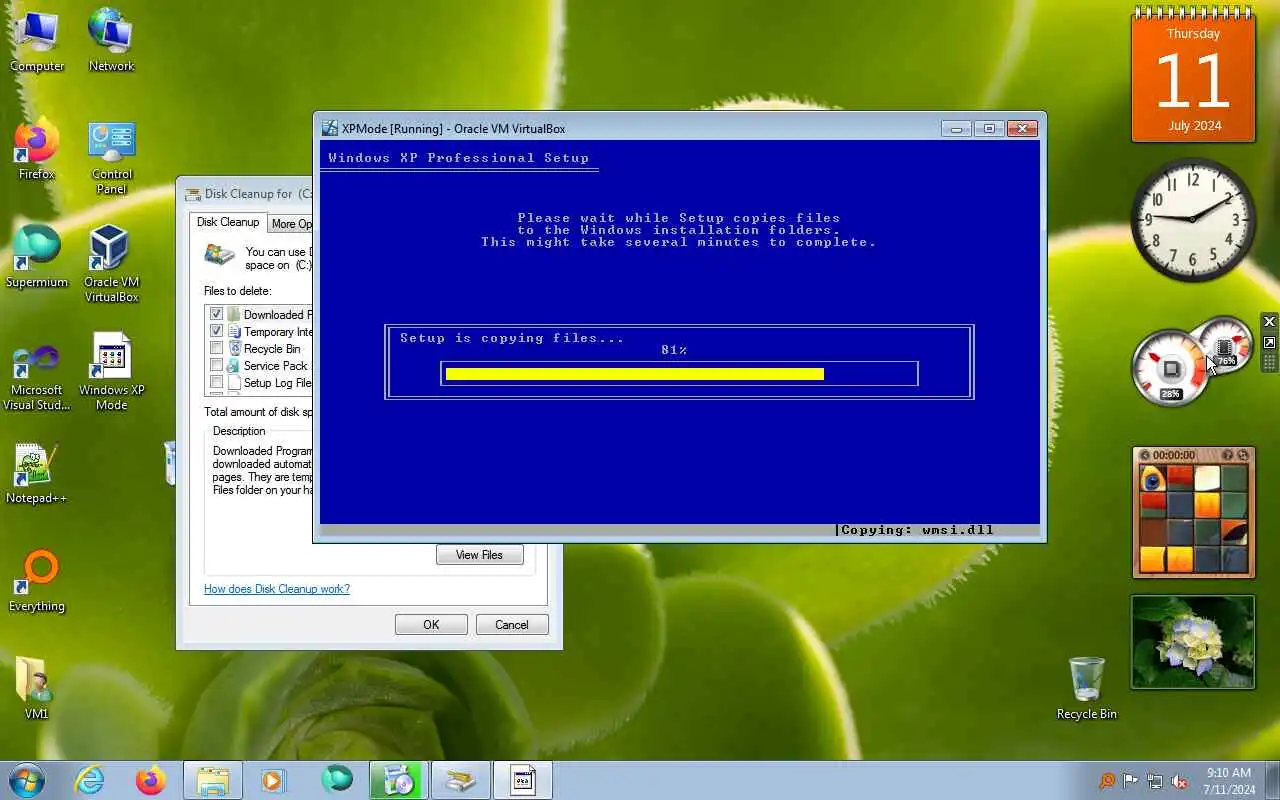Viewport: 1280px width, 800px height.
Task: Enlarge the CPU meter gadget
Action: pos(1269,342)
